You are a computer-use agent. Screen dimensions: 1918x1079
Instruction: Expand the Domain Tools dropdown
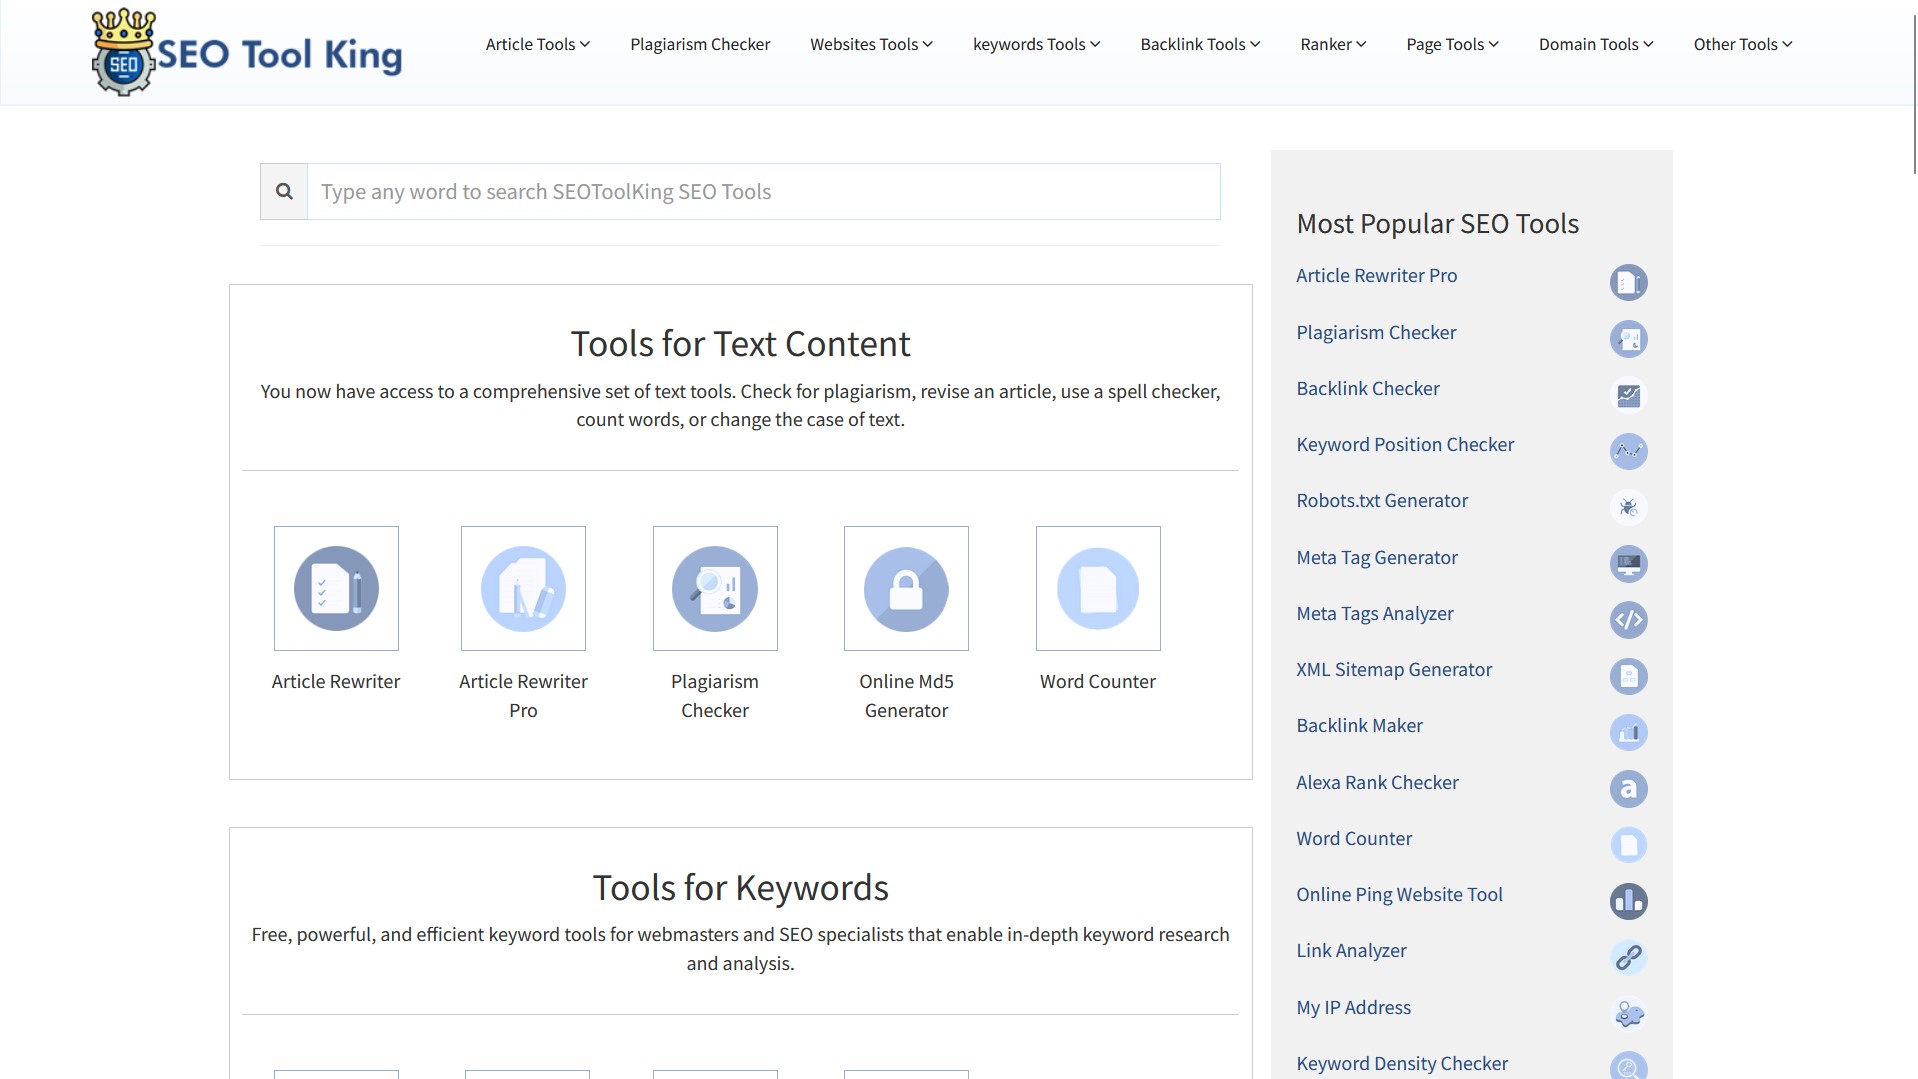point(1596,44)
